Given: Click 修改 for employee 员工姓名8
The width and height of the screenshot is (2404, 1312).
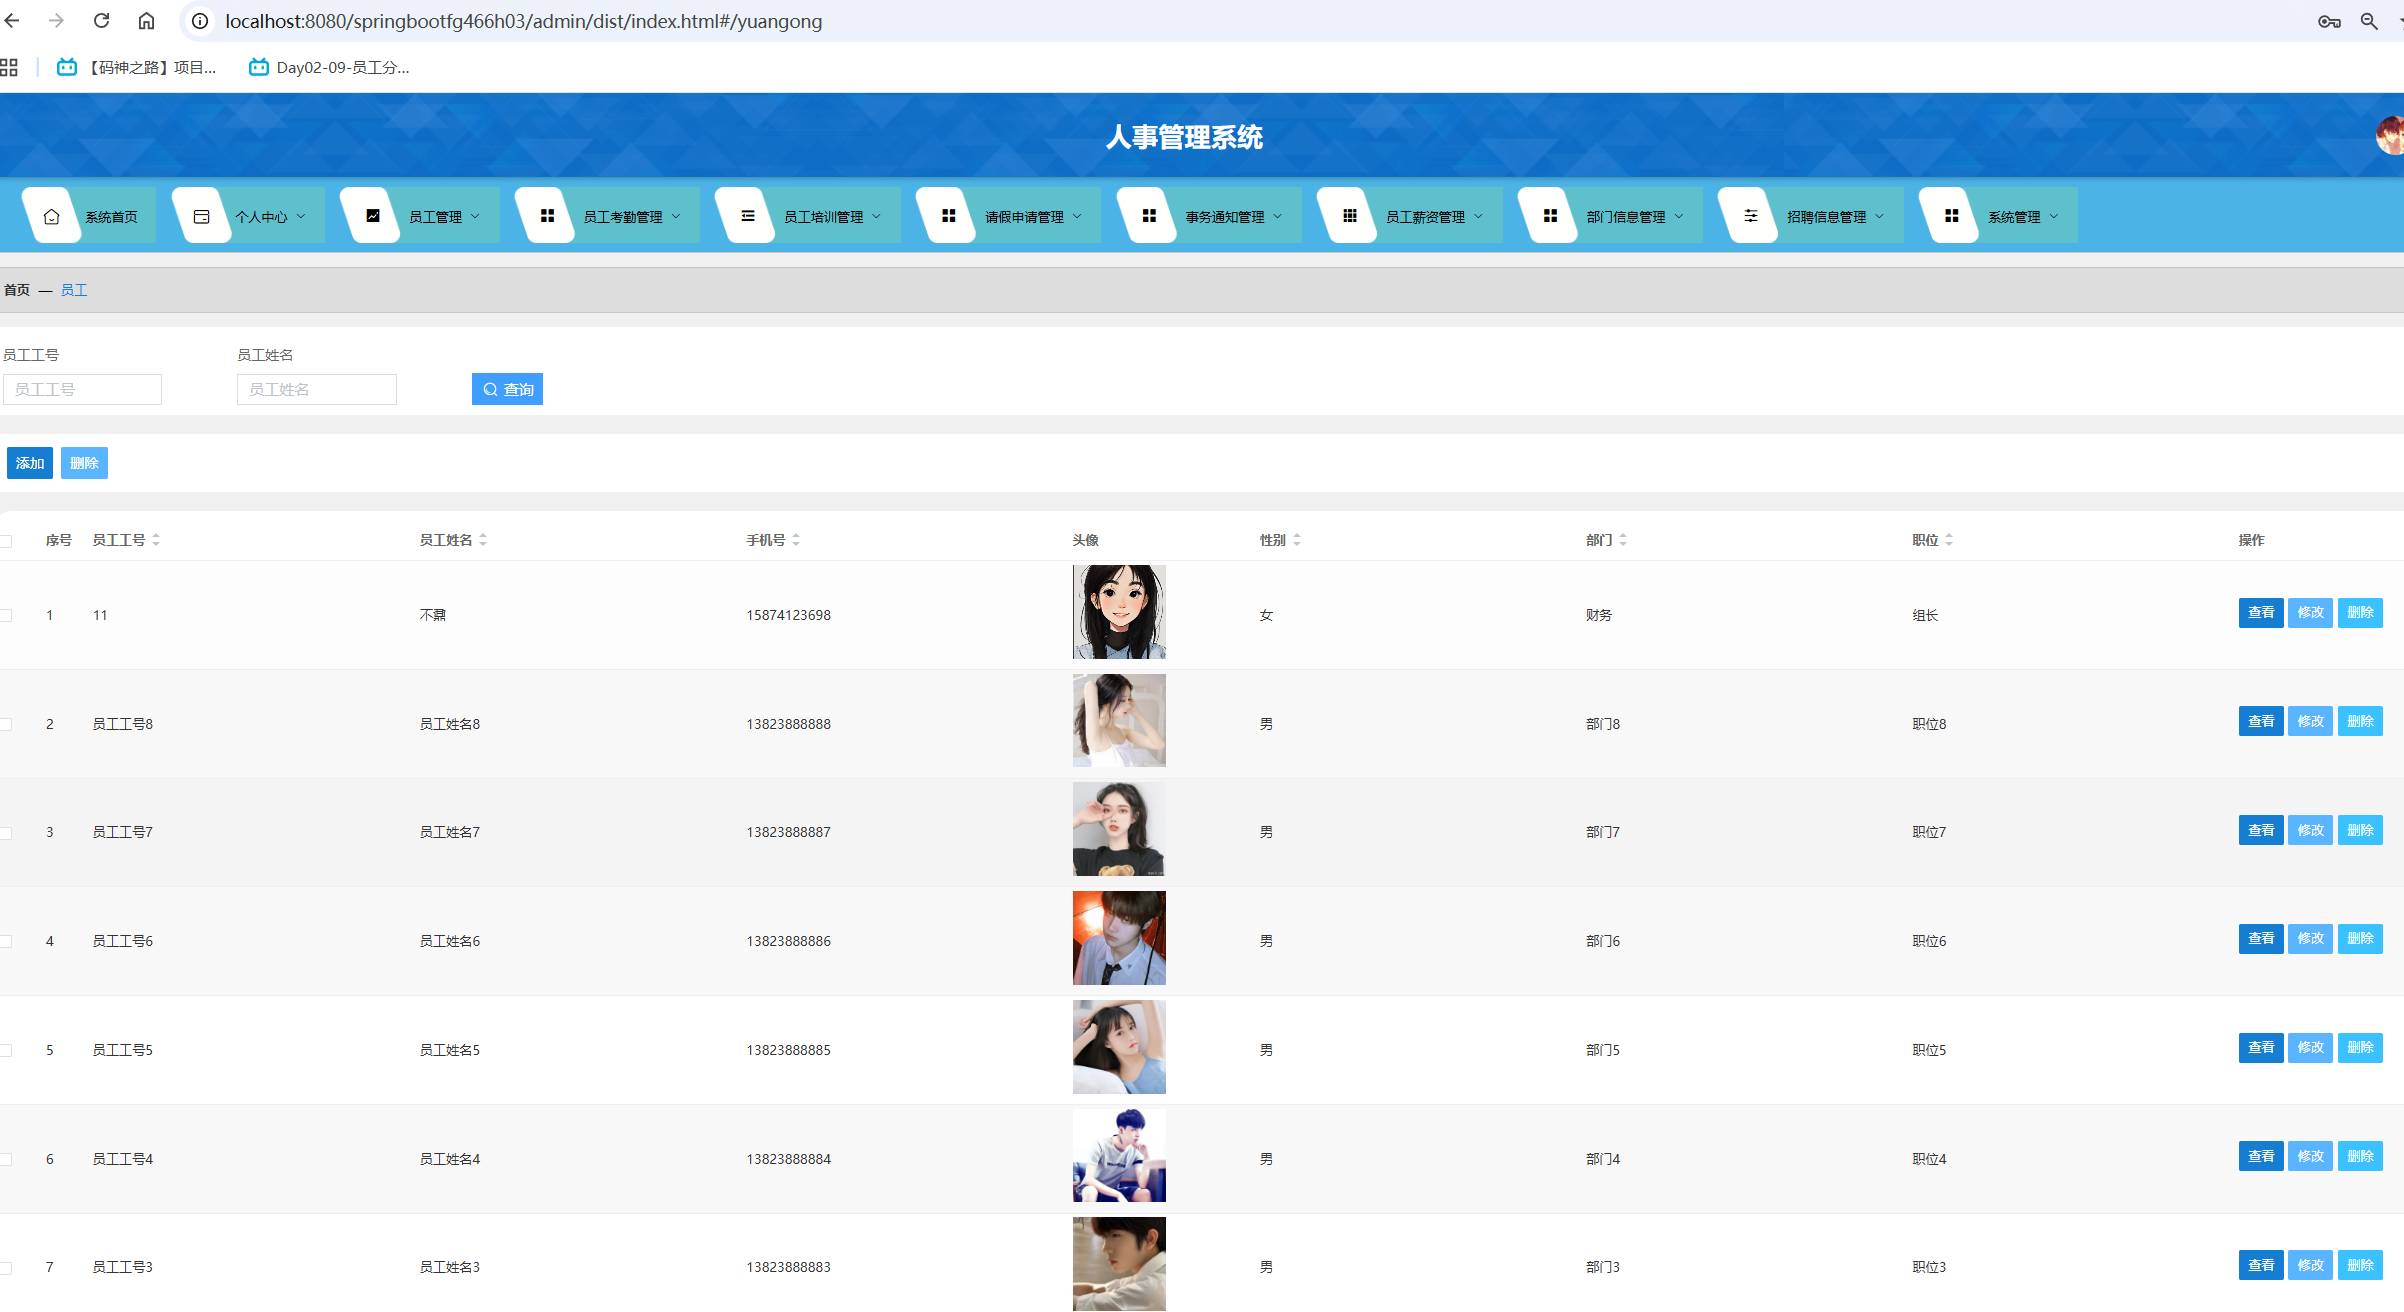Looking at the screenshot, I should (x=2310, y=721).
